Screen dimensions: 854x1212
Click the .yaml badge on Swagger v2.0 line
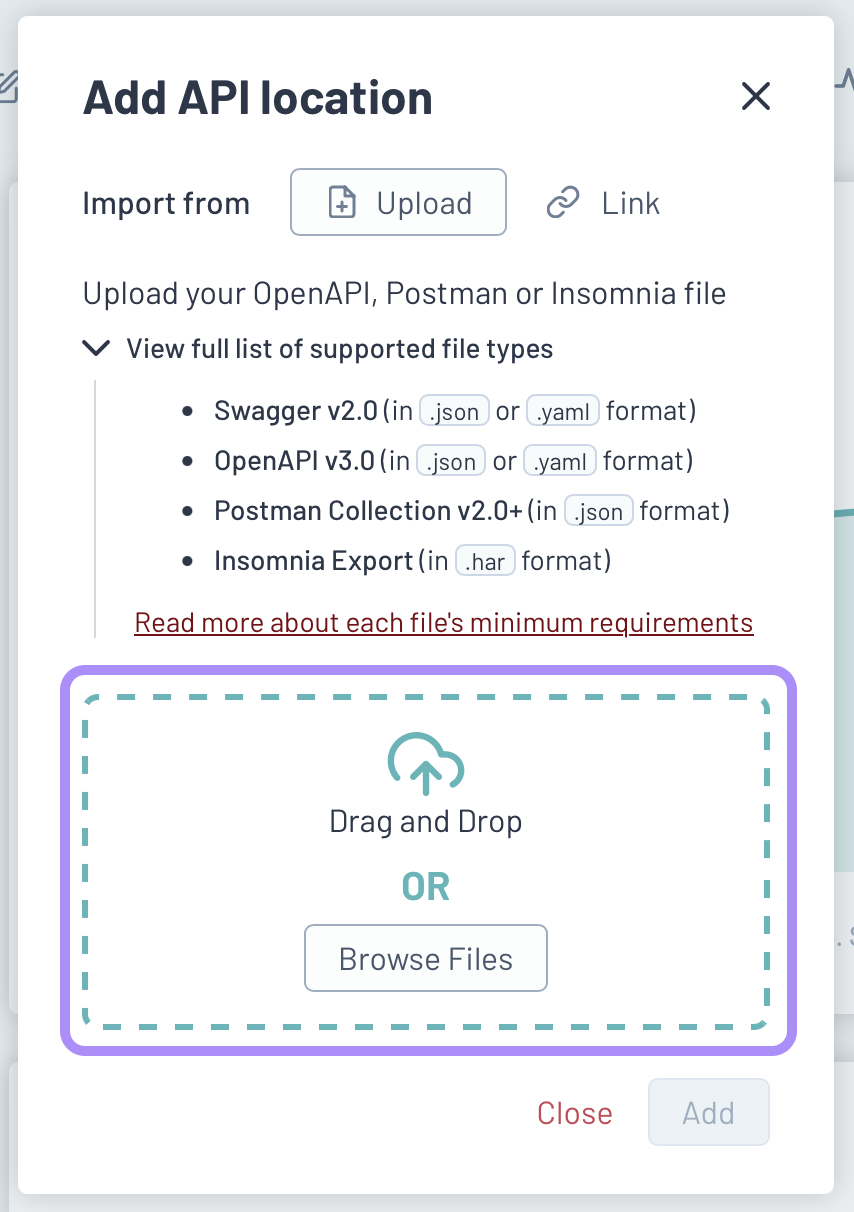(x=563, y=411)
